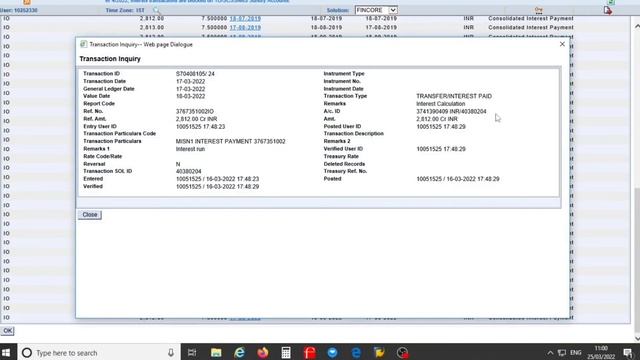Open the blue round mail app icon

(332, 353)
